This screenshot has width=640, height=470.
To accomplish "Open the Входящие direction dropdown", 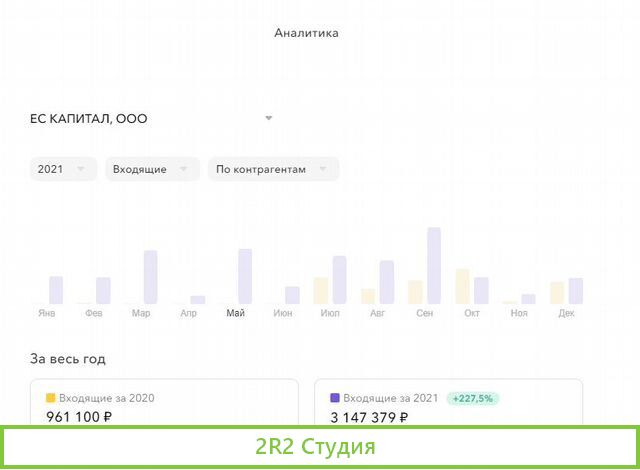I will pos(150,169).
